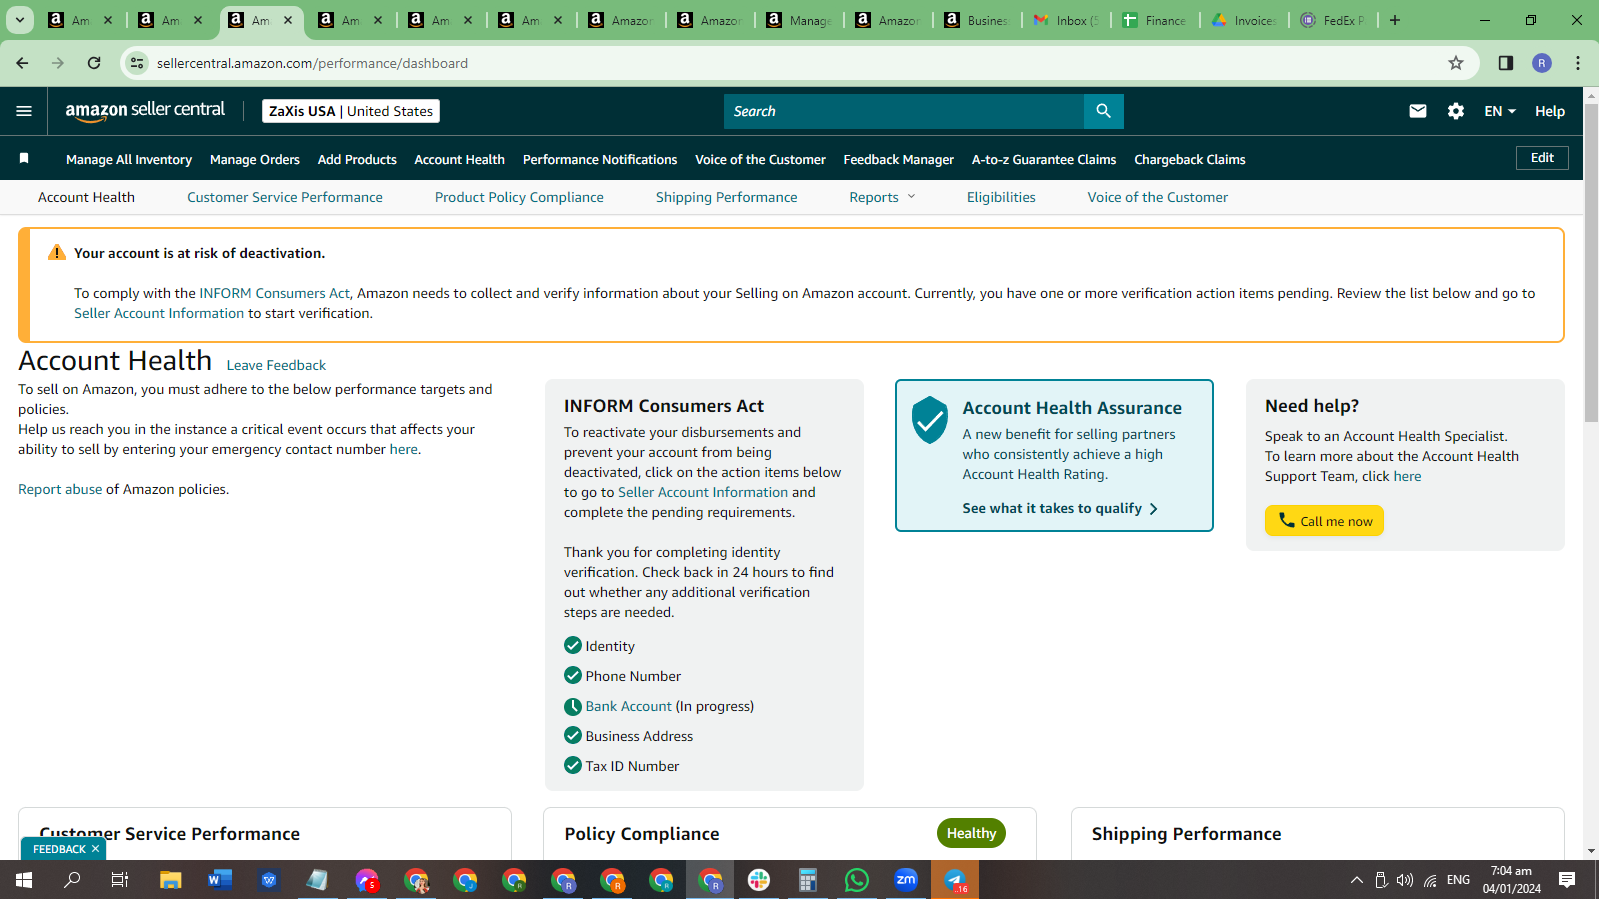Open Chrome side panel
Viewport: 1599px width, 899px height.
point(1505,63)
